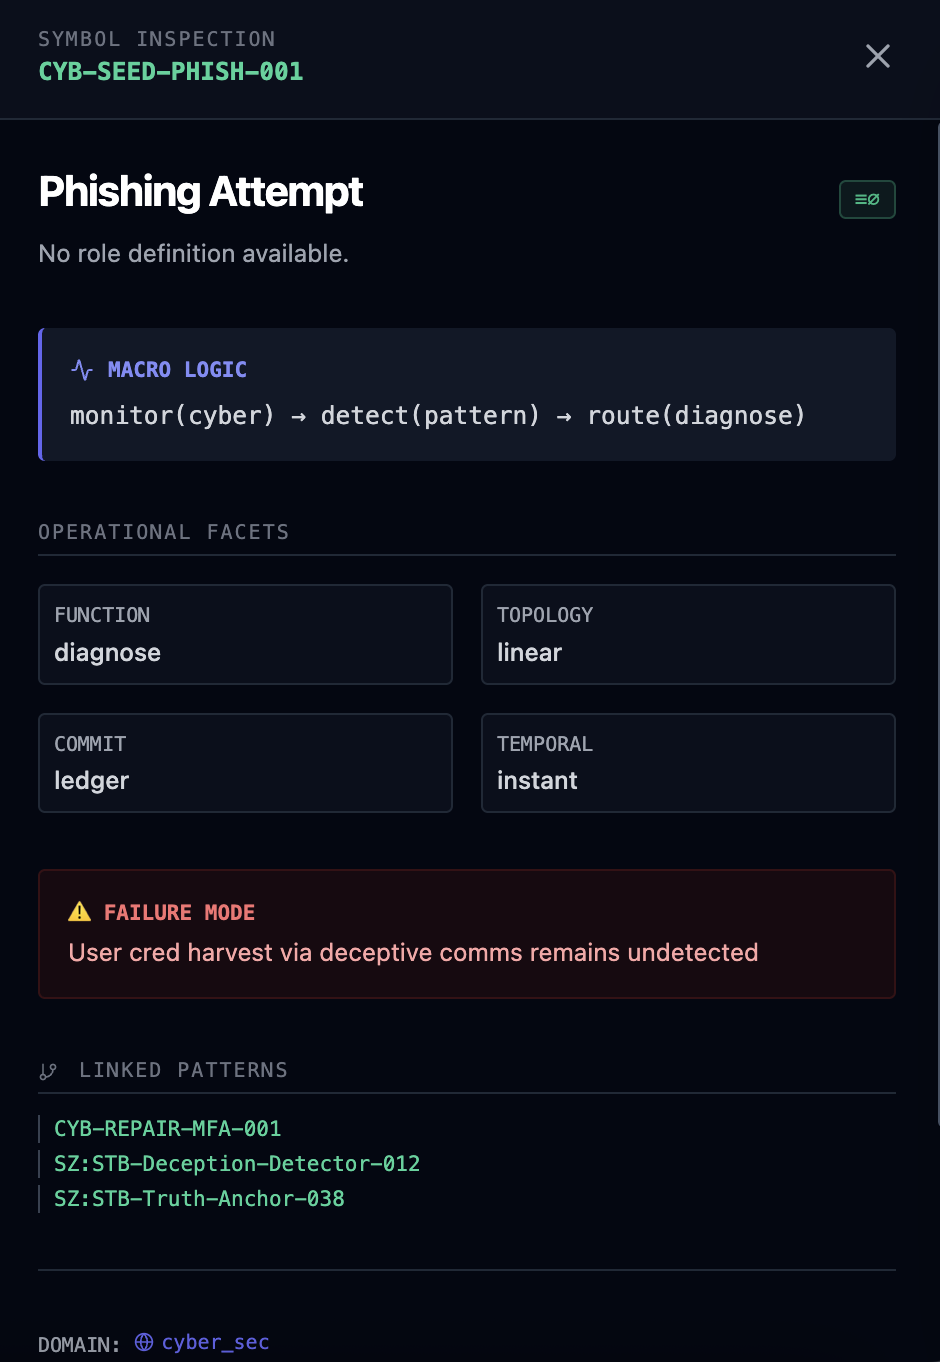The width and height of the screenshot is (940, 1362).
Task: Click the macro logic expression text
Action: (437, 416)
